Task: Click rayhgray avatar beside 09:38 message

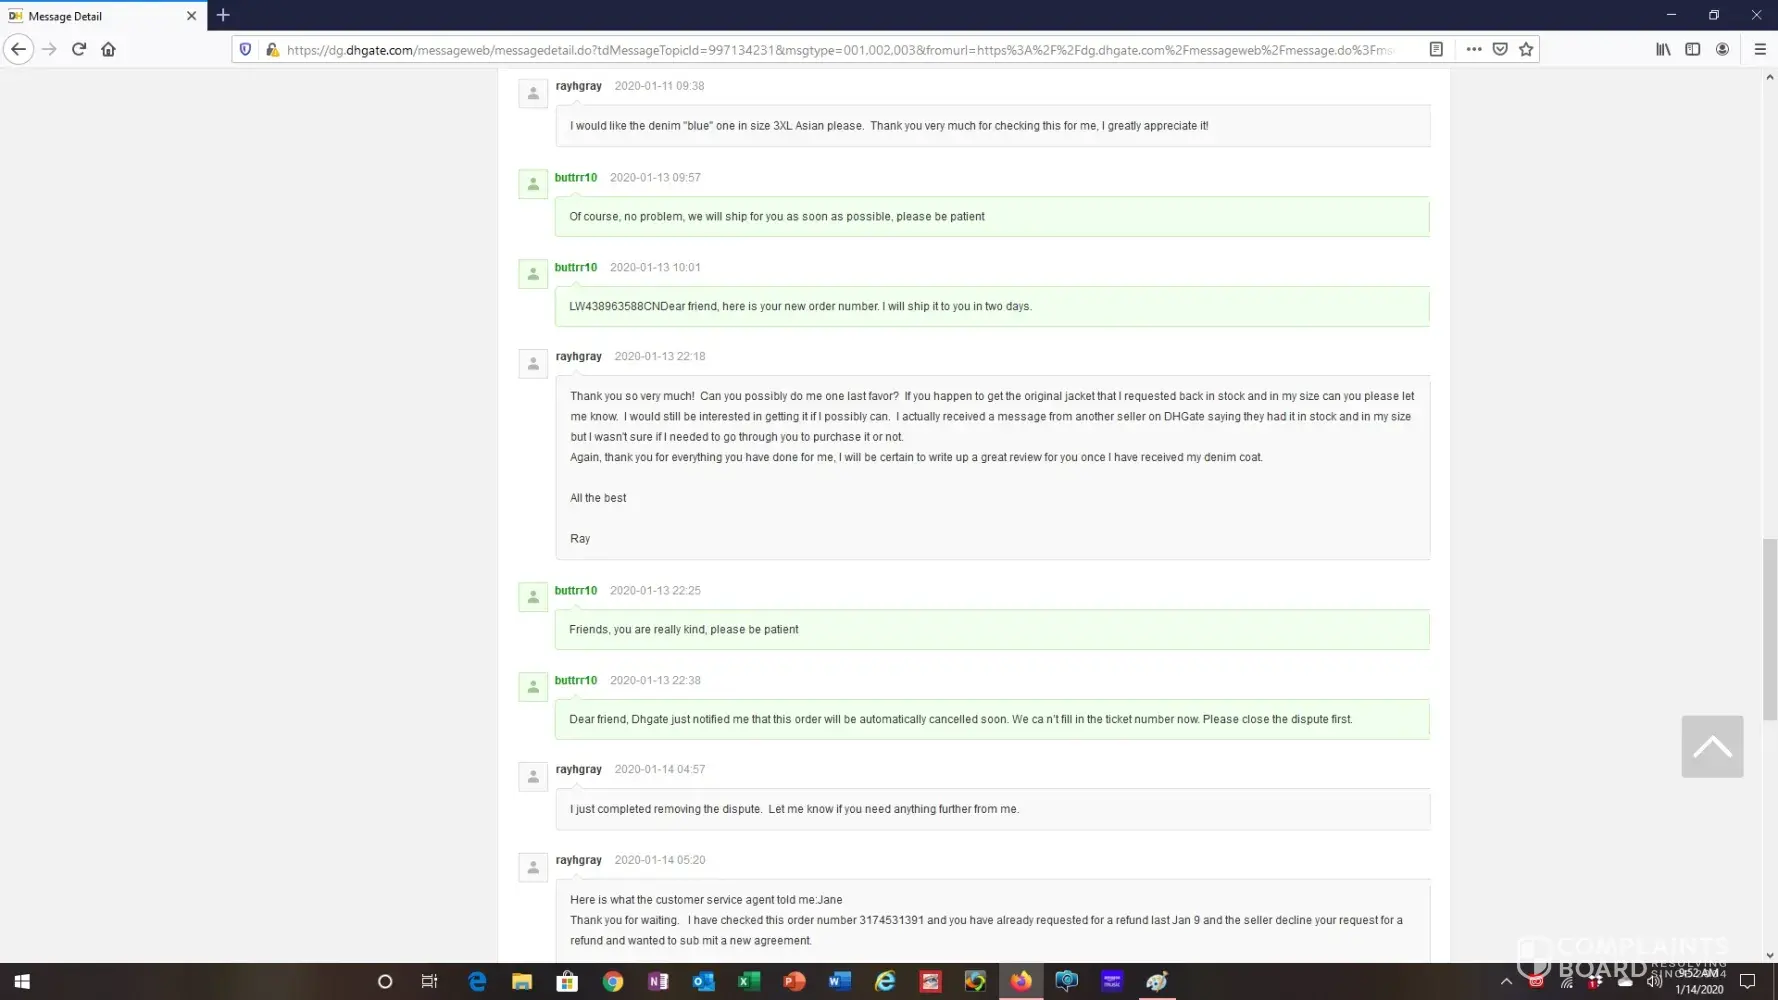Action: click(x=533, y=93)
